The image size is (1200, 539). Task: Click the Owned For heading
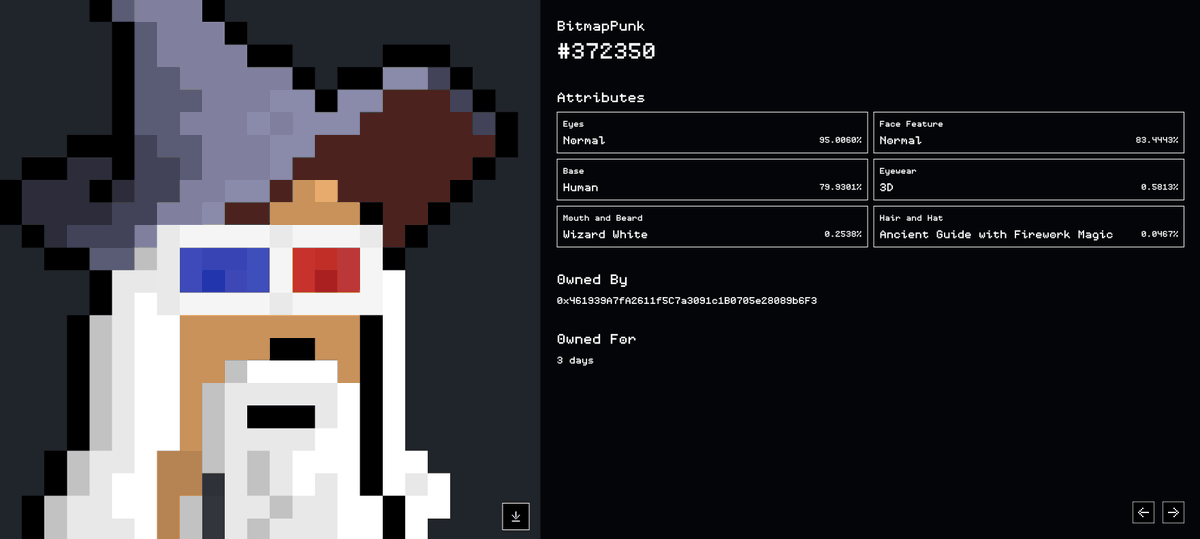click(596, 339)
